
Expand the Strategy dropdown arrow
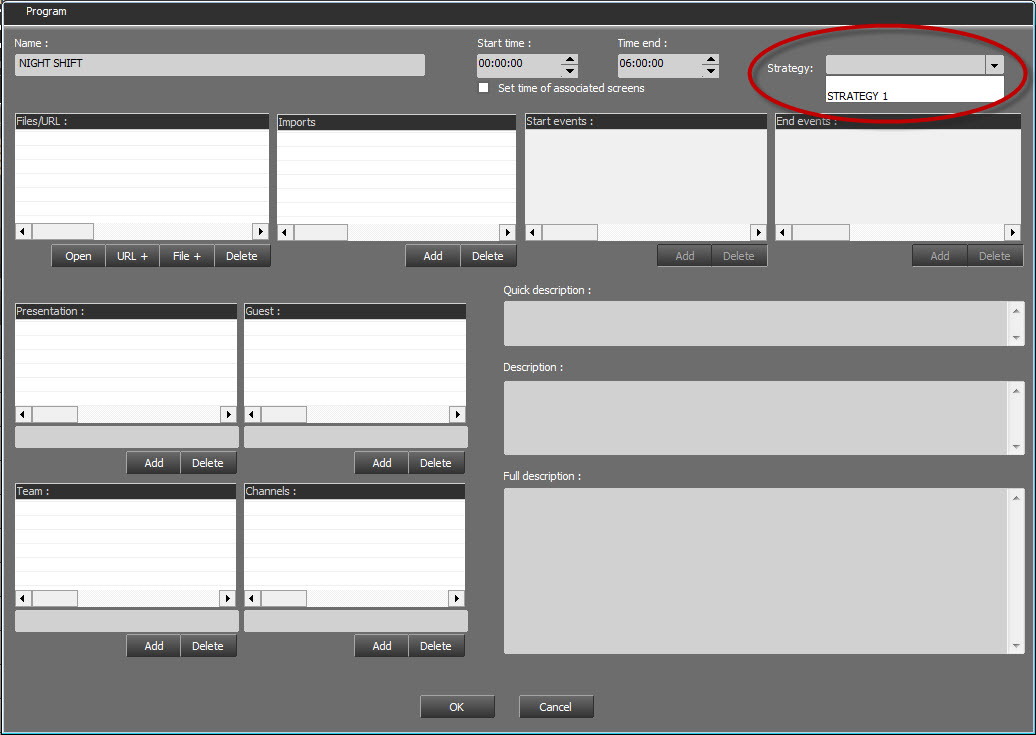(994, 65)
